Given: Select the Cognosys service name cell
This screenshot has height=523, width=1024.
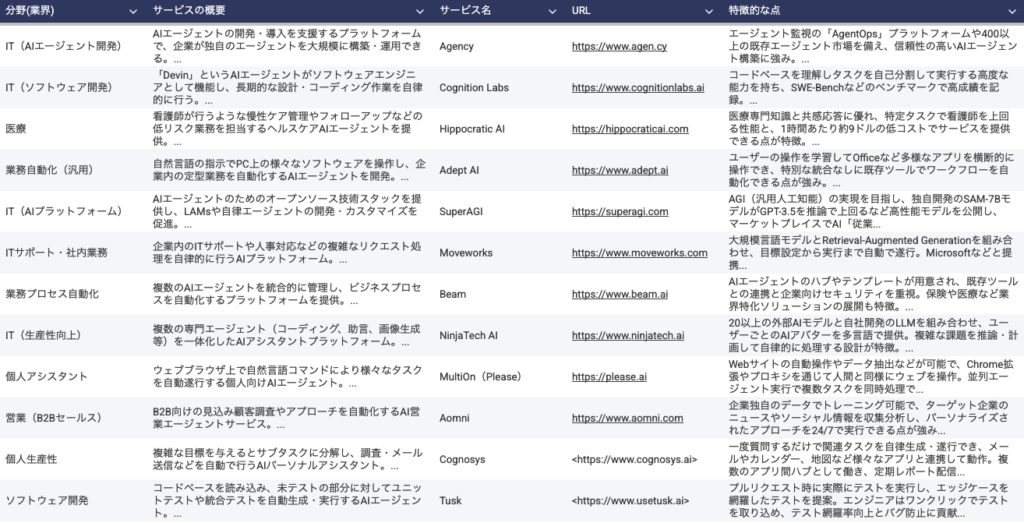Looking at the screenshot, I should pyautogui.click(x=464, y=459).
